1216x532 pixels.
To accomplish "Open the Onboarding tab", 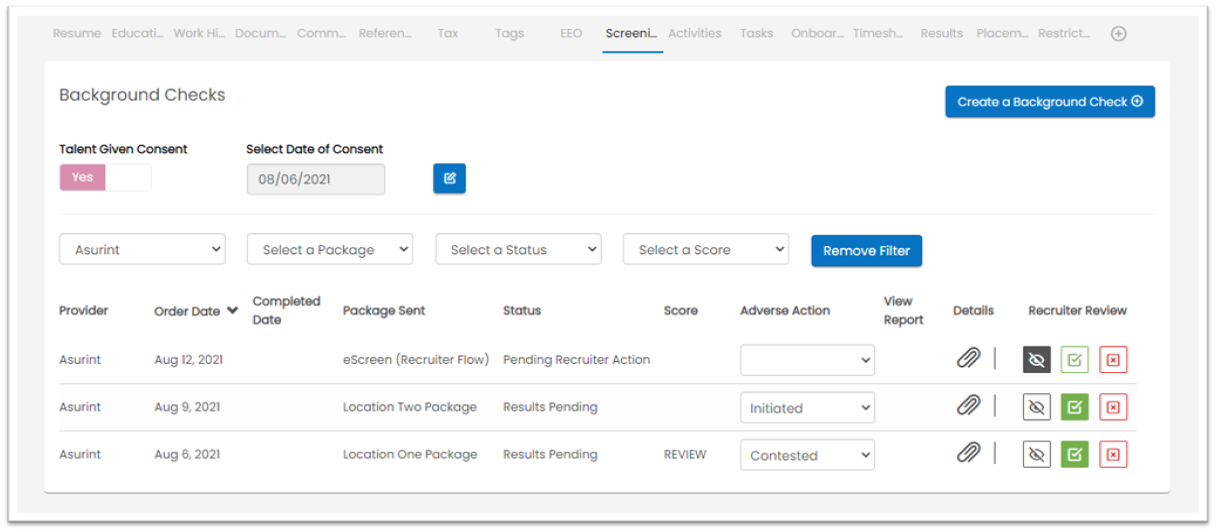I will [817, 33].
